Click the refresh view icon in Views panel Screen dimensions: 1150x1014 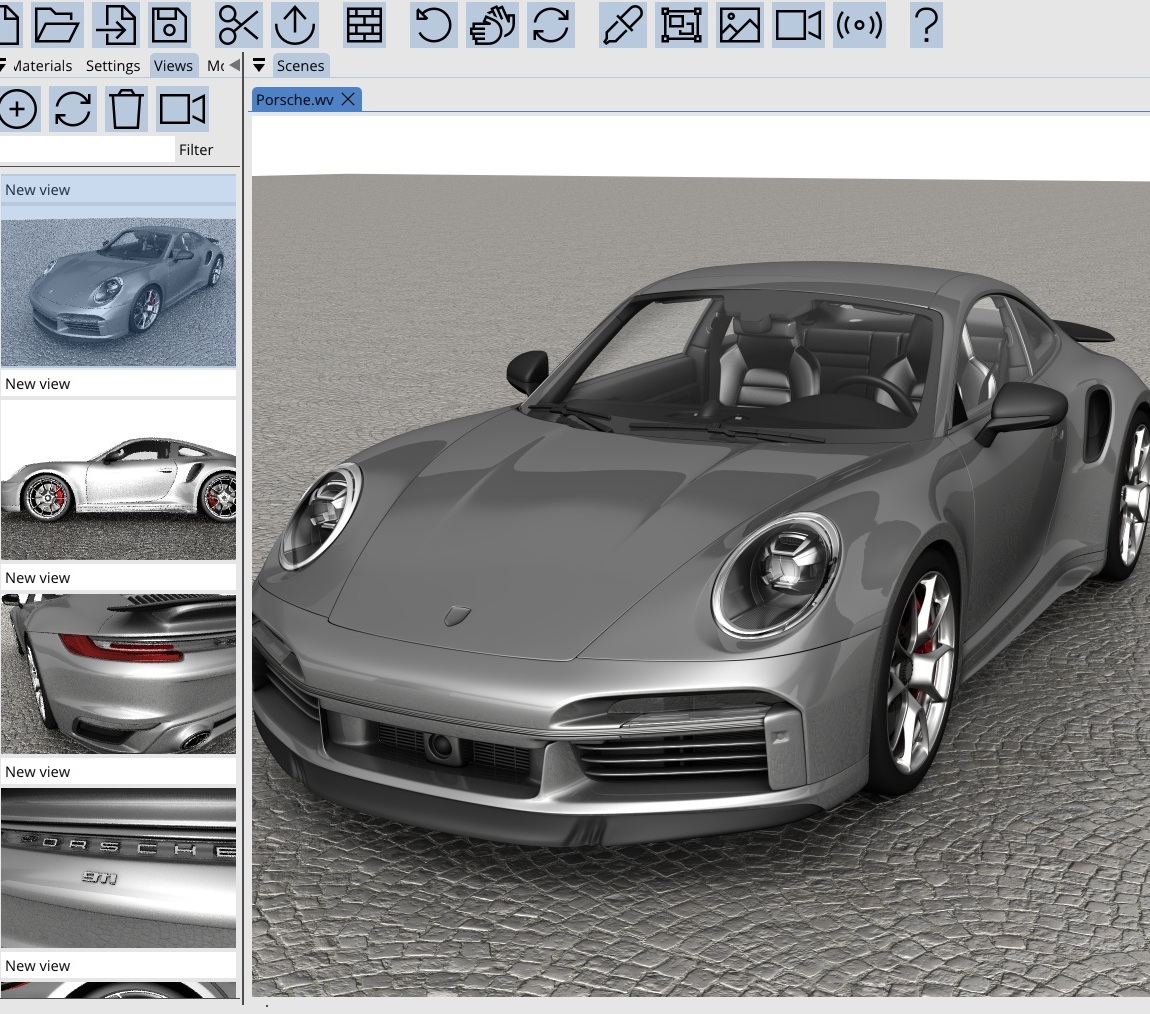click(x=72, y=109)
